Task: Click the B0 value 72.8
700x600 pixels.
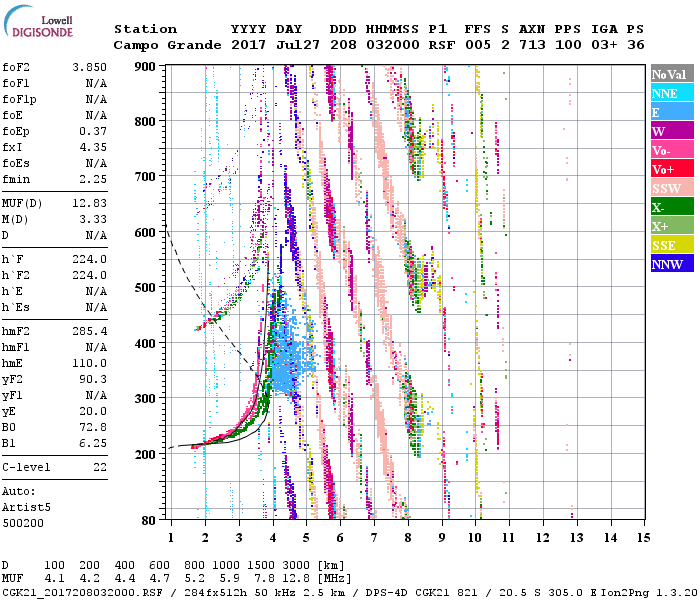Action: [93, 427]
